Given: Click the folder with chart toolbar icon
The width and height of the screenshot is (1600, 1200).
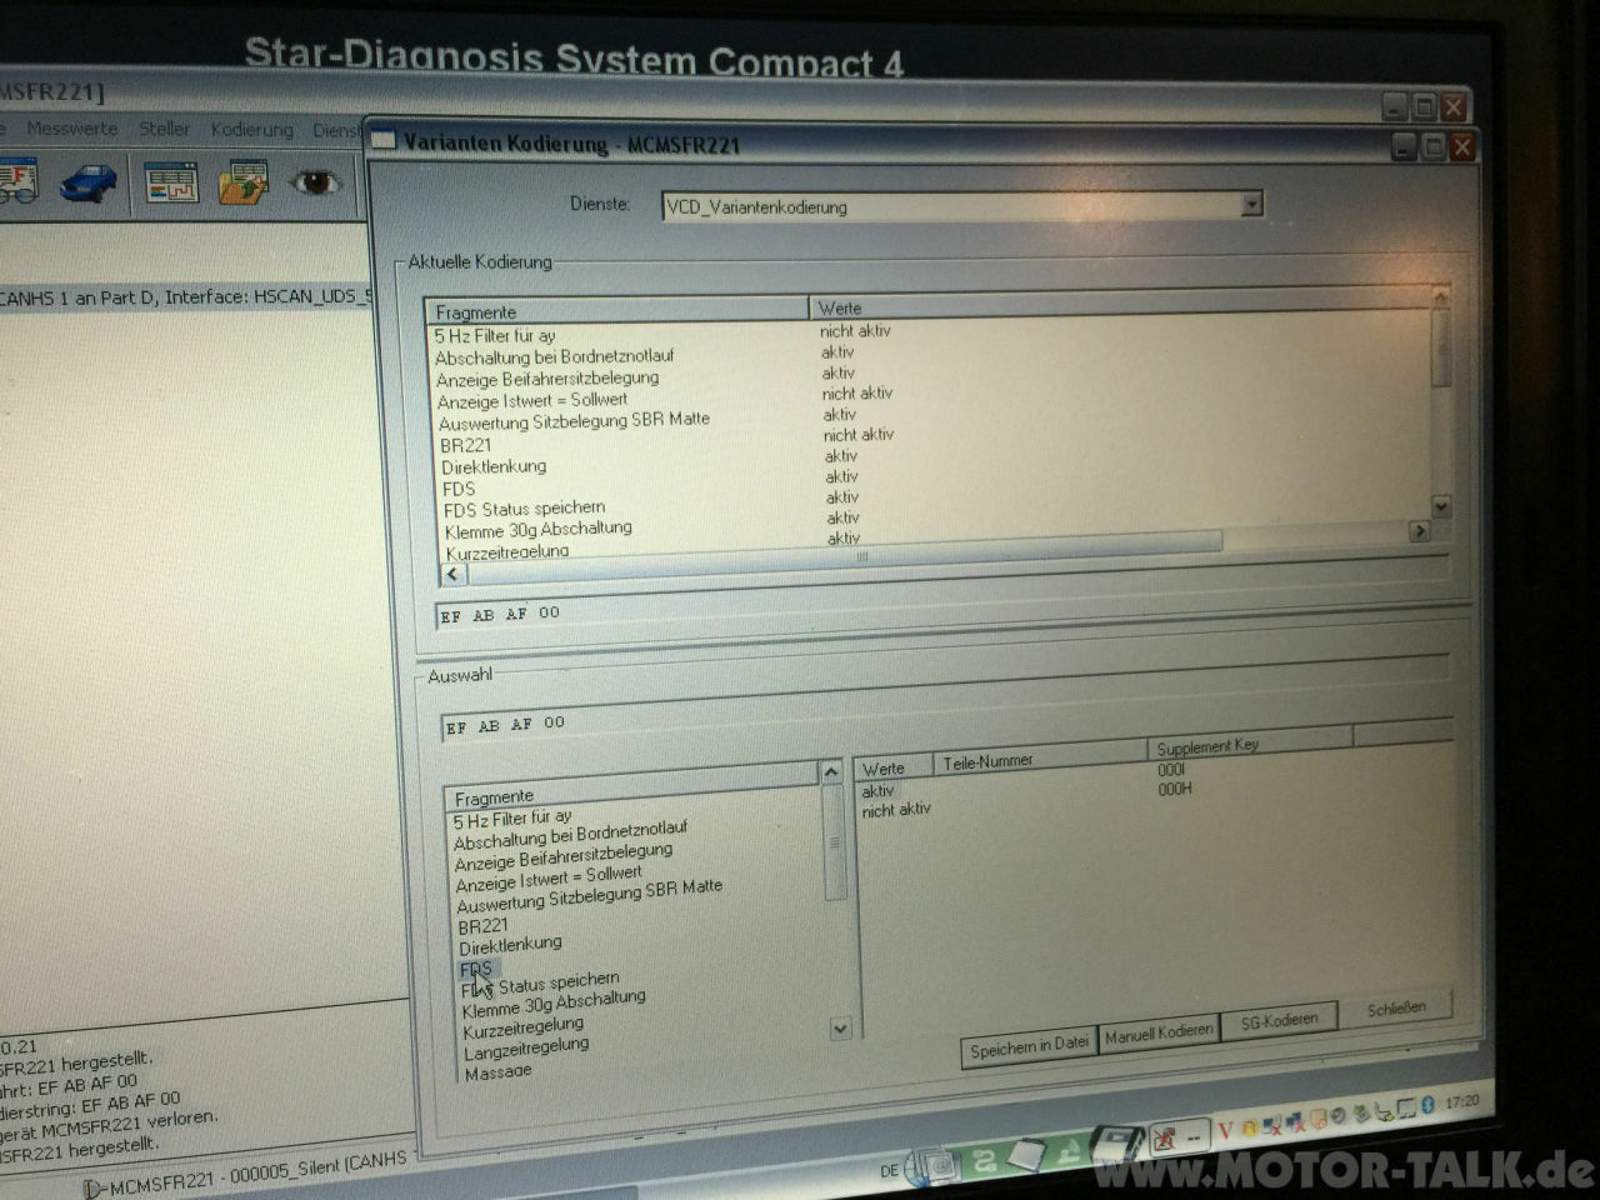Looking at the screenshot, I should (x=244, y=182).
